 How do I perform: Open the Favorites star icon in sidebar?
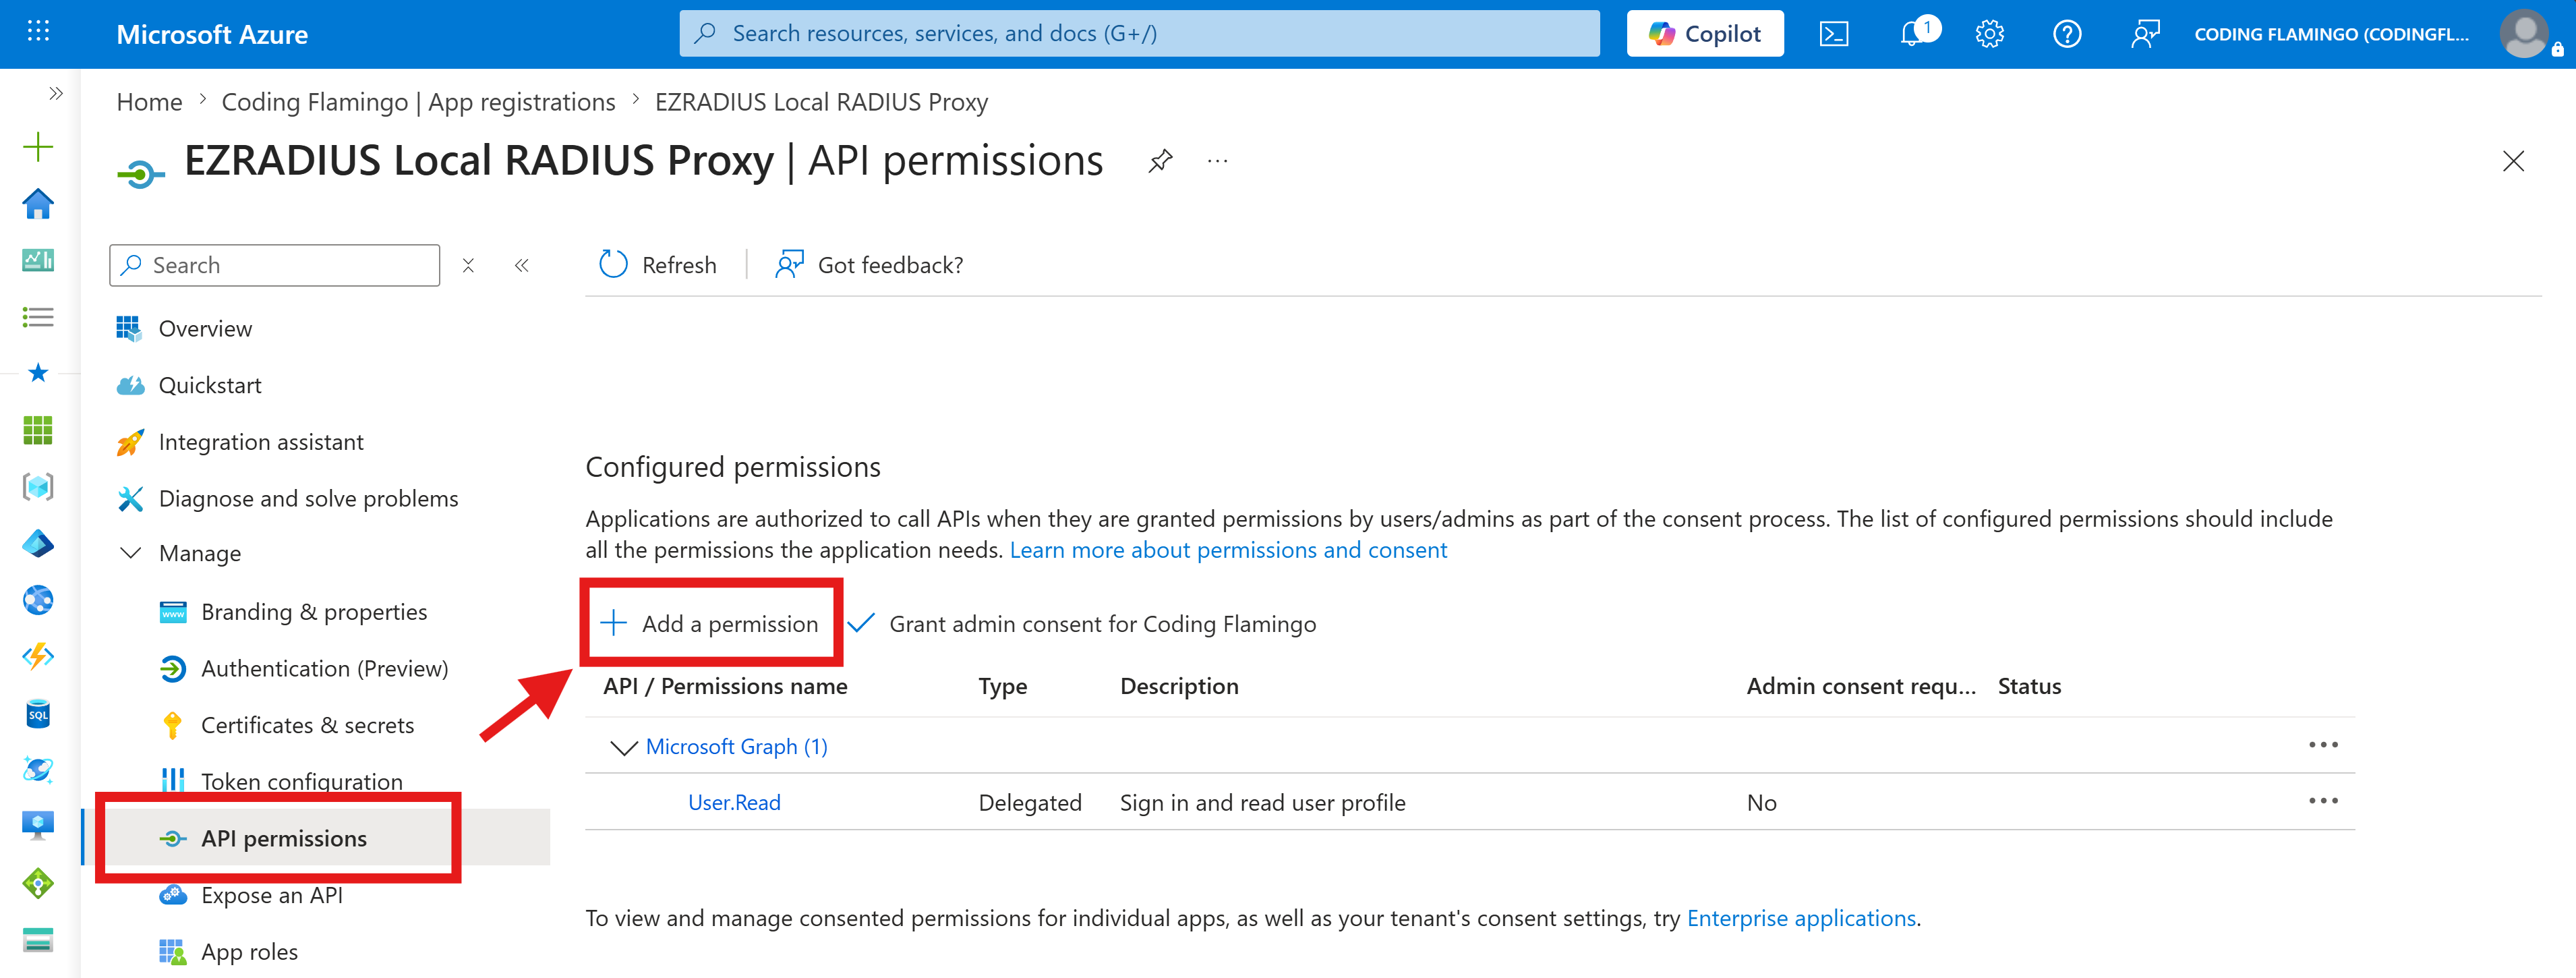(x=38, y=373)
